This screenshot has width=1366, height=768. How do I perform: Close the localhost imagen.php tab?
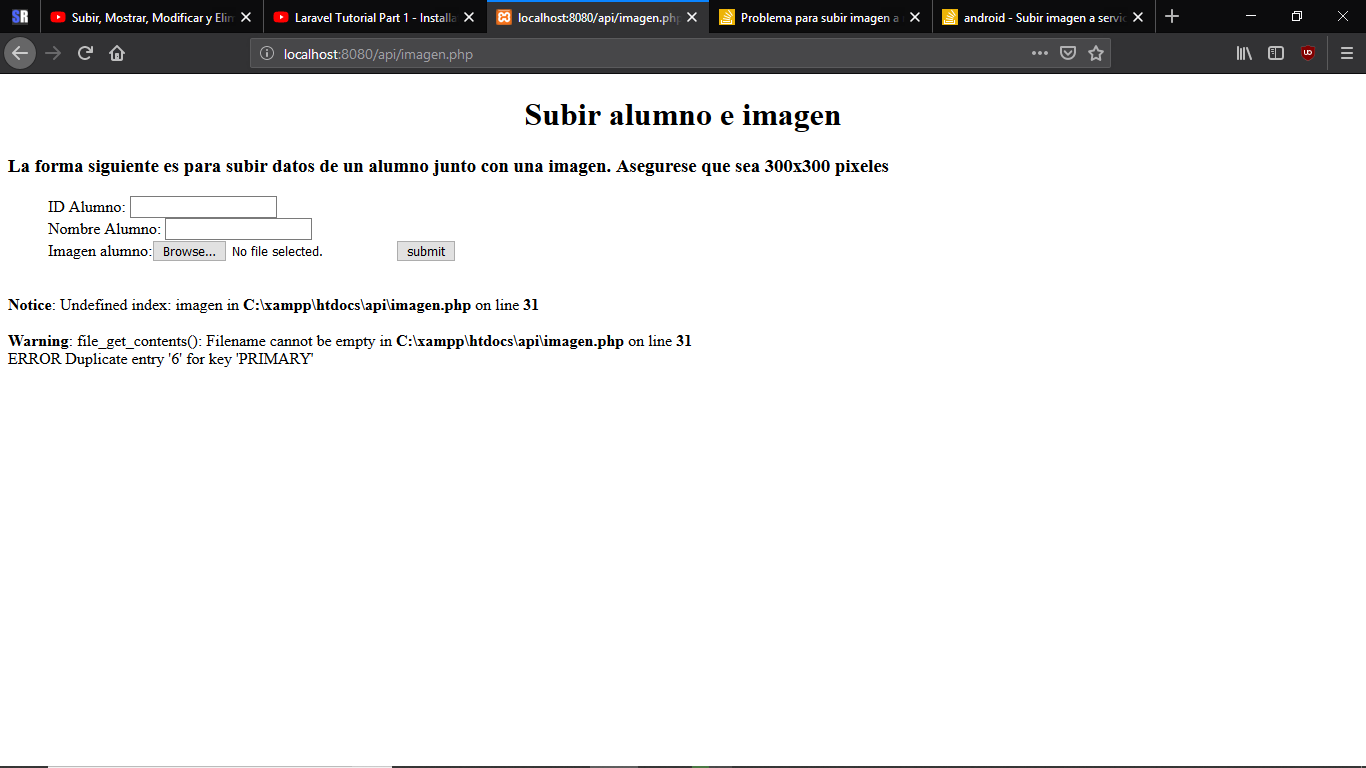pos(692,17)
